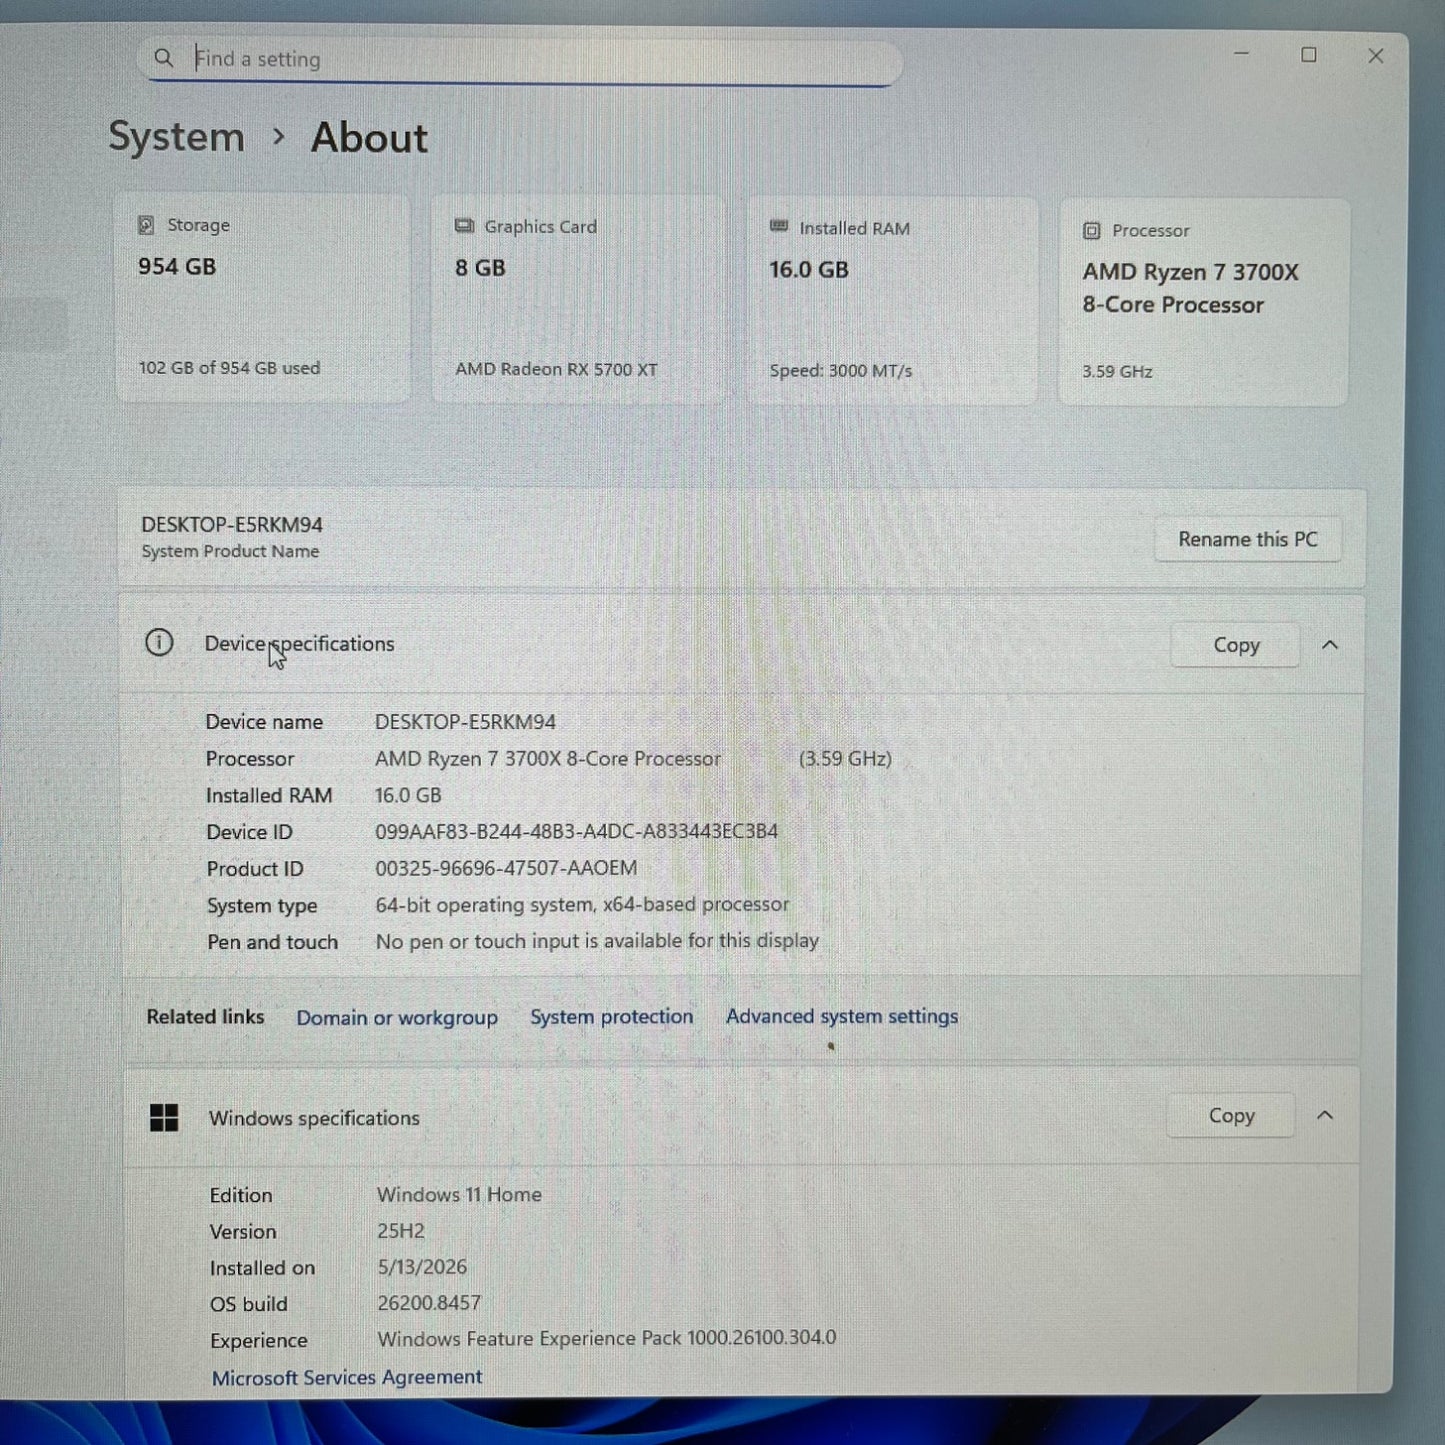Open the Microsoft Services Agreement link

pos(347,1377)
